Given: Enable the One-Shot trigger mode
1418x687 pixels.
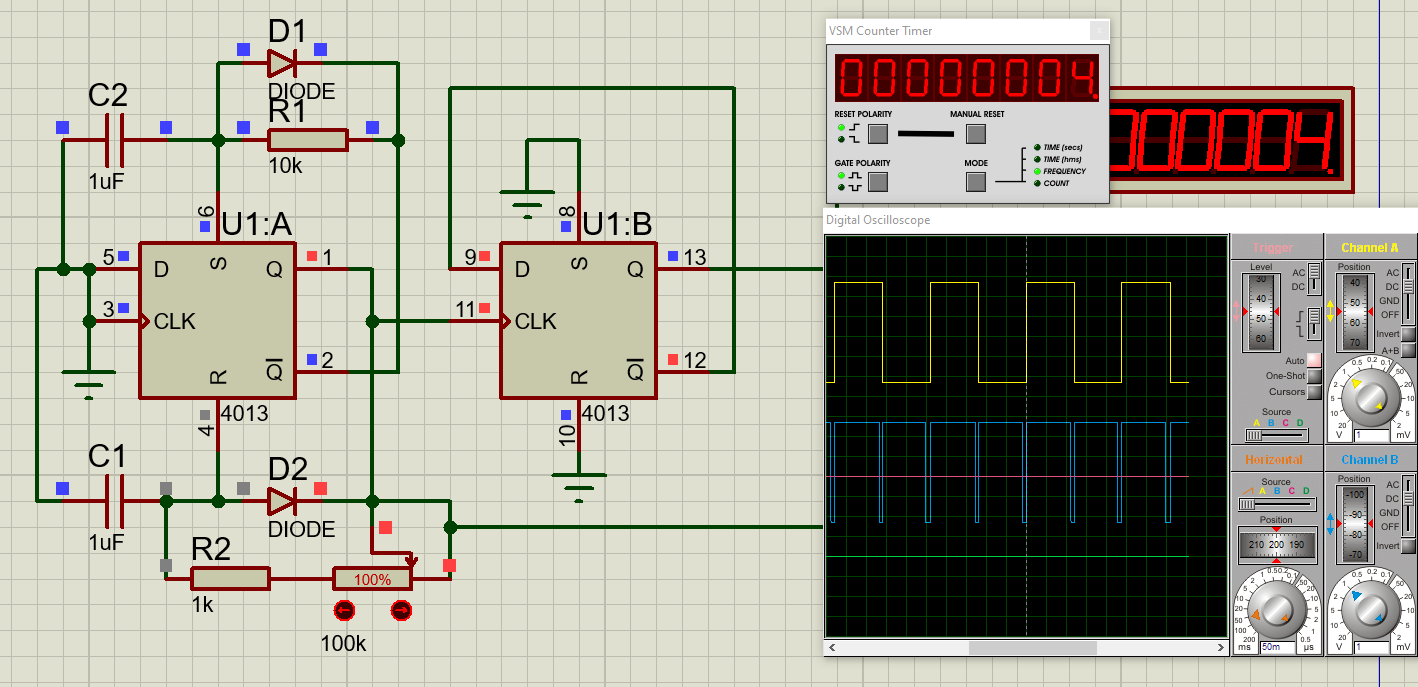Looking at the screenshot, I should 1314,376.
